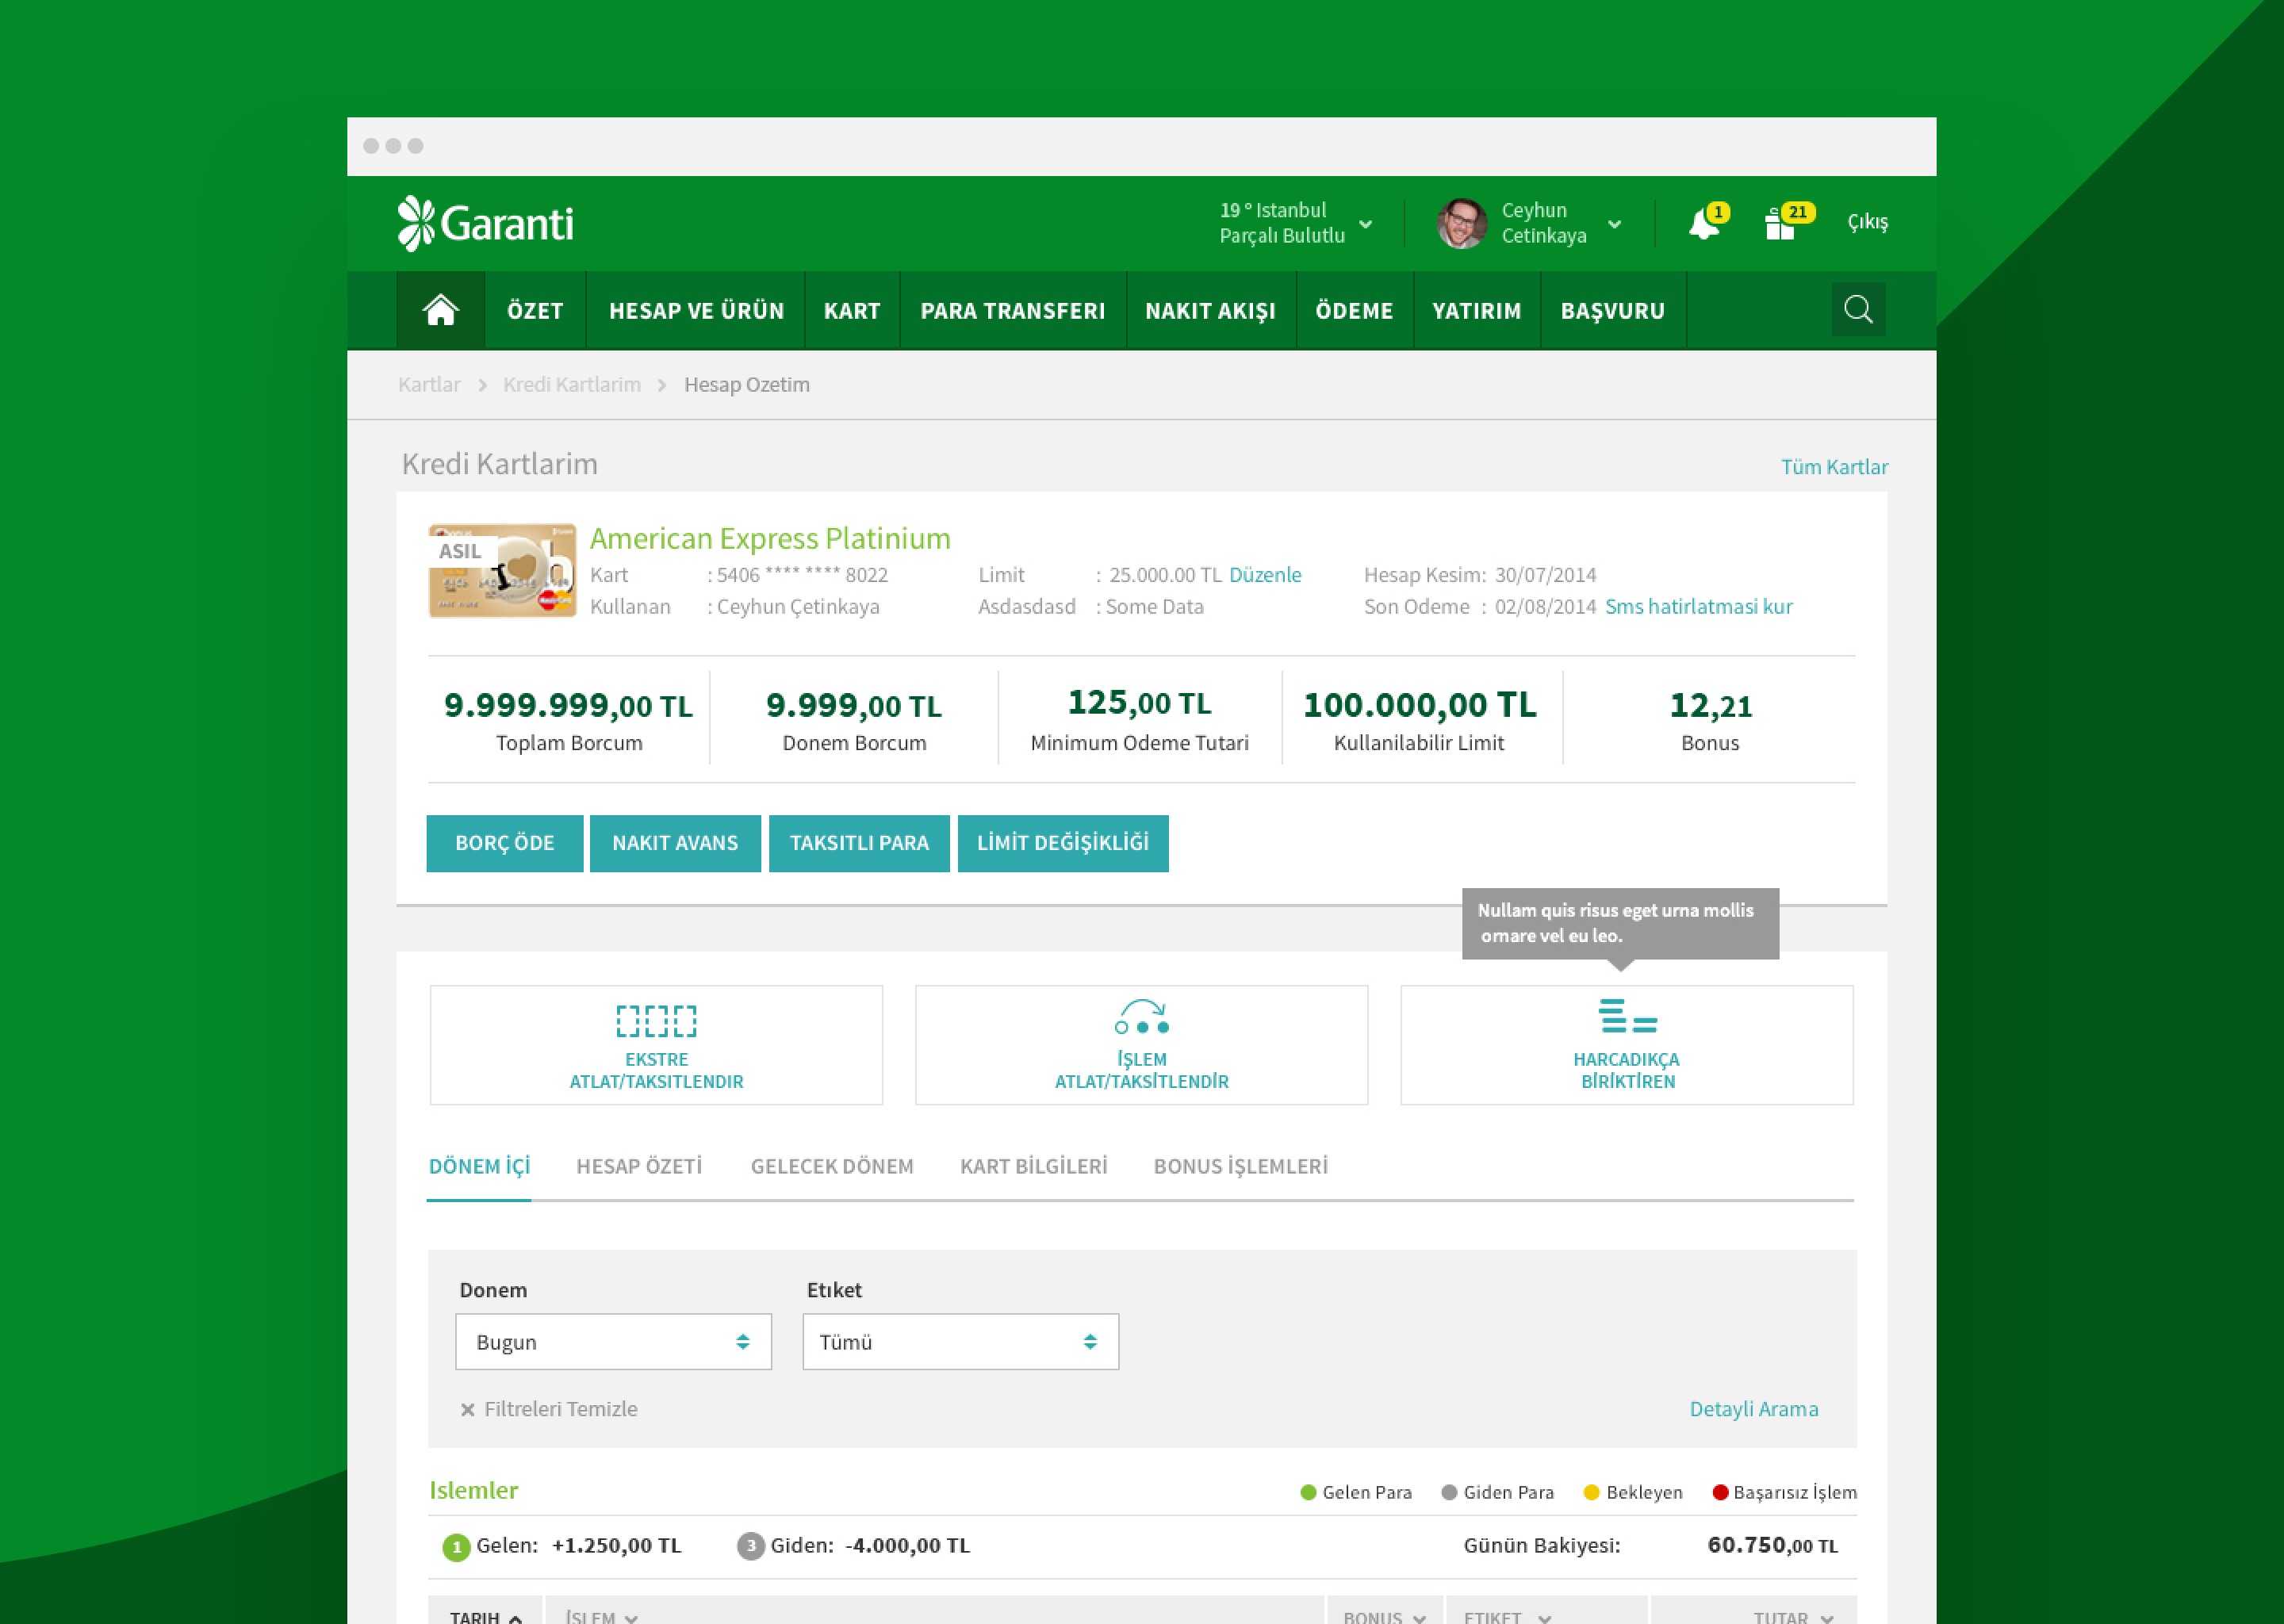Click the gray Giden Para legend dot

[x=1448, y=1493]
